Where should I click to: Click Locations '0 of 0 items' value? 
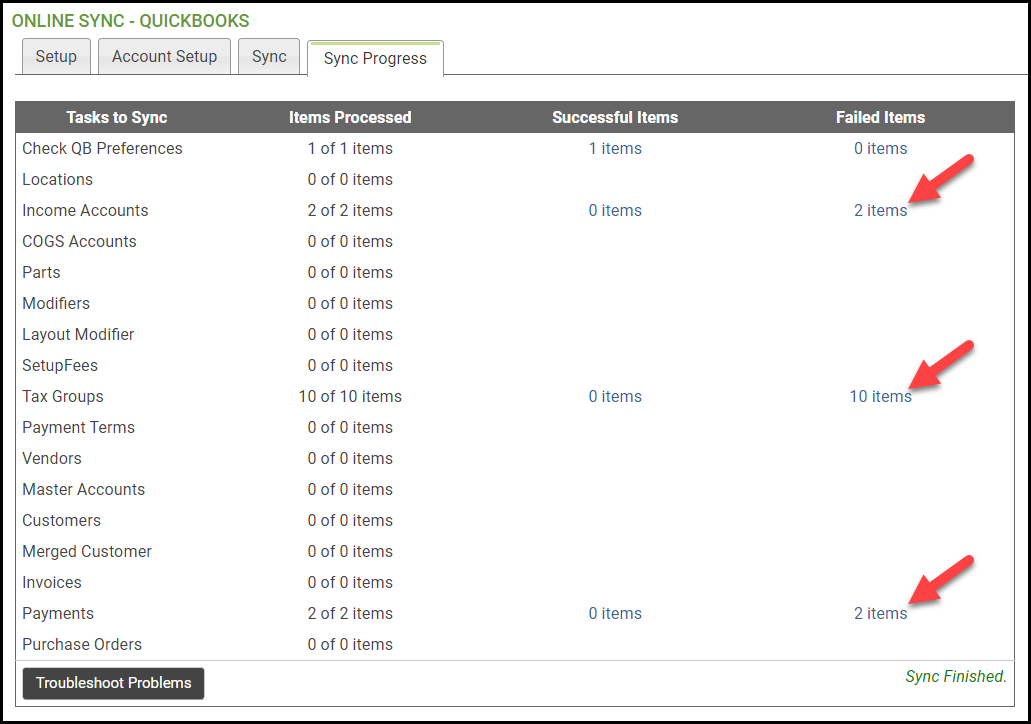click(350, 180)
